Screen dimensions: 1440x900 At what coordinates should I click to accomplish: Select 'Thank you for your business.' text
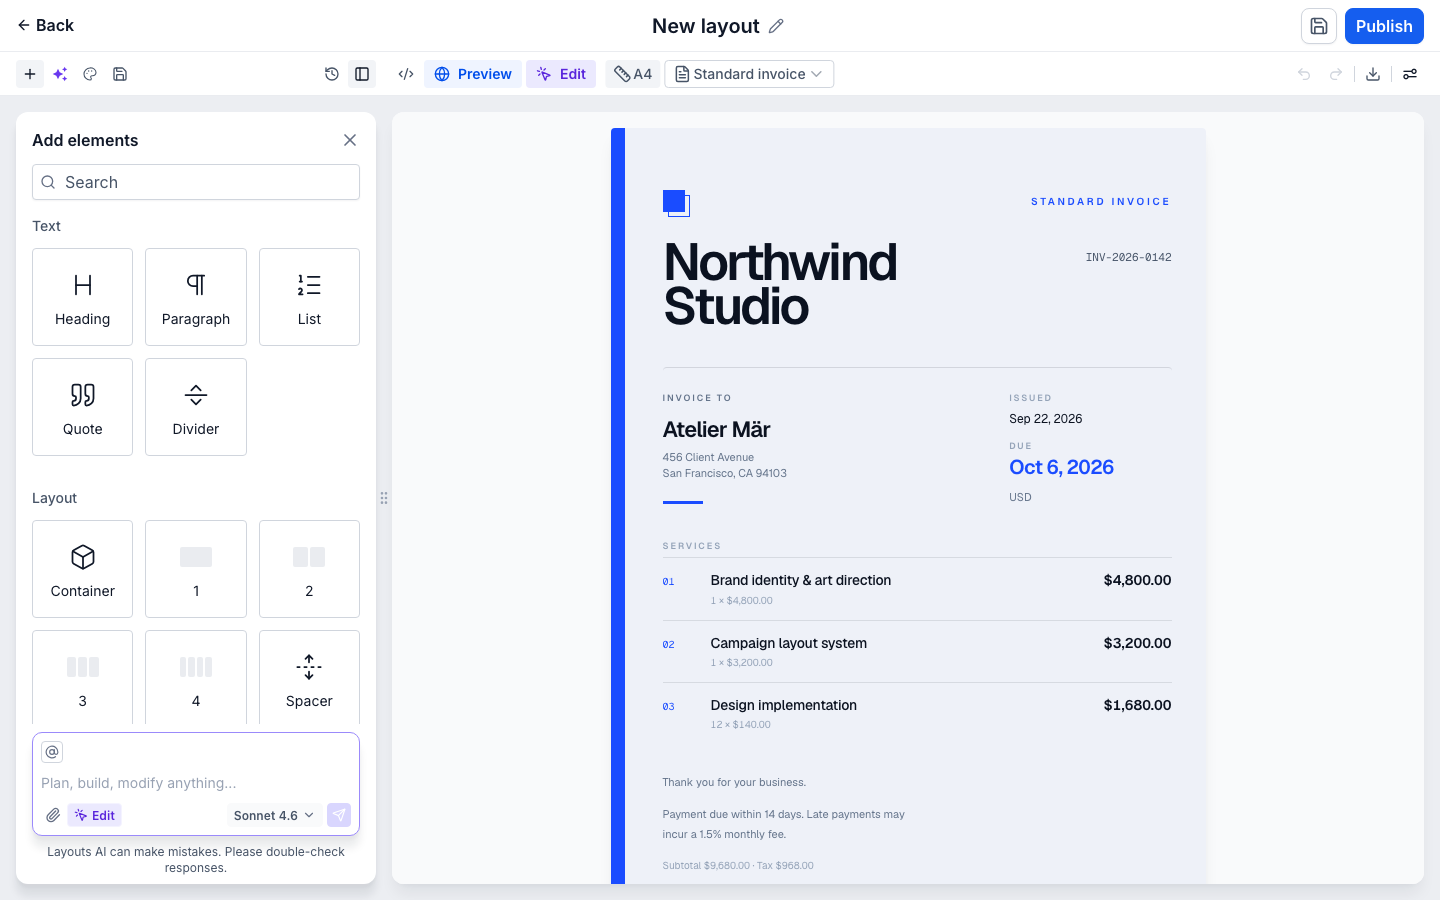[x=734, y=782]
